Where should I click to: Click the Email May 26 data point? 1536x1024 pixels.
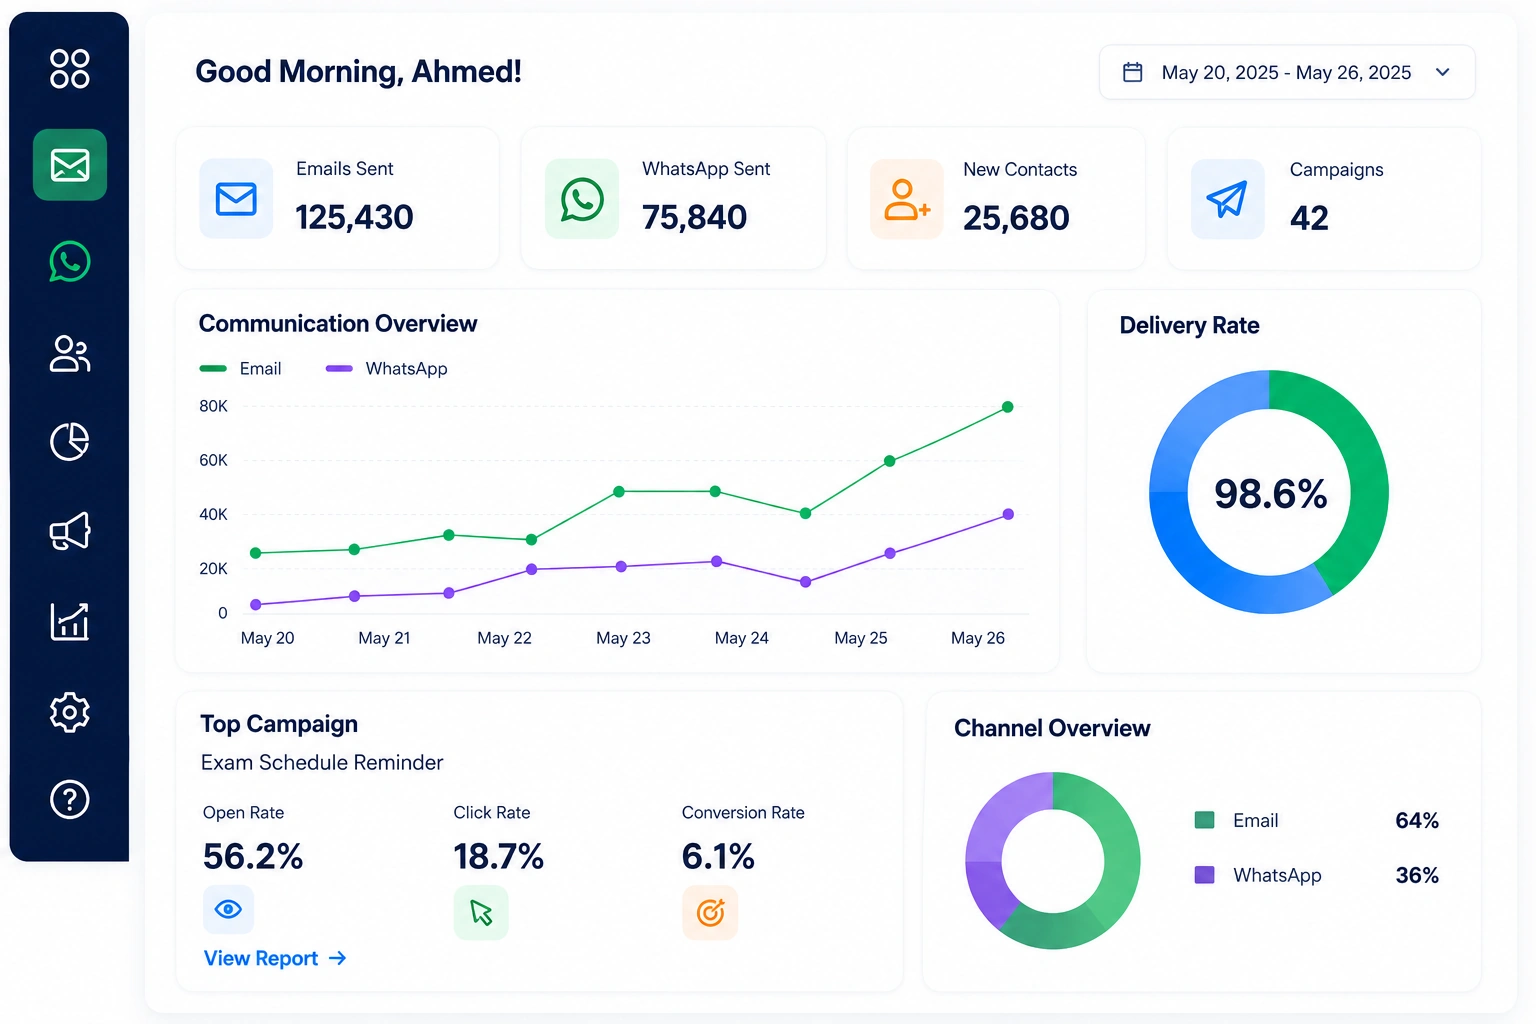point(1008,407)
